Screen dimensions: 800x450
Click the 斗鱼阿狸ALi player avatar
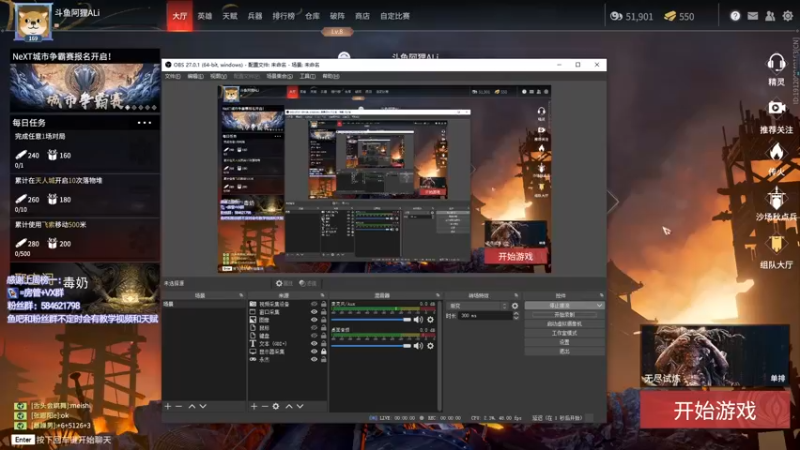click(33, 21)
